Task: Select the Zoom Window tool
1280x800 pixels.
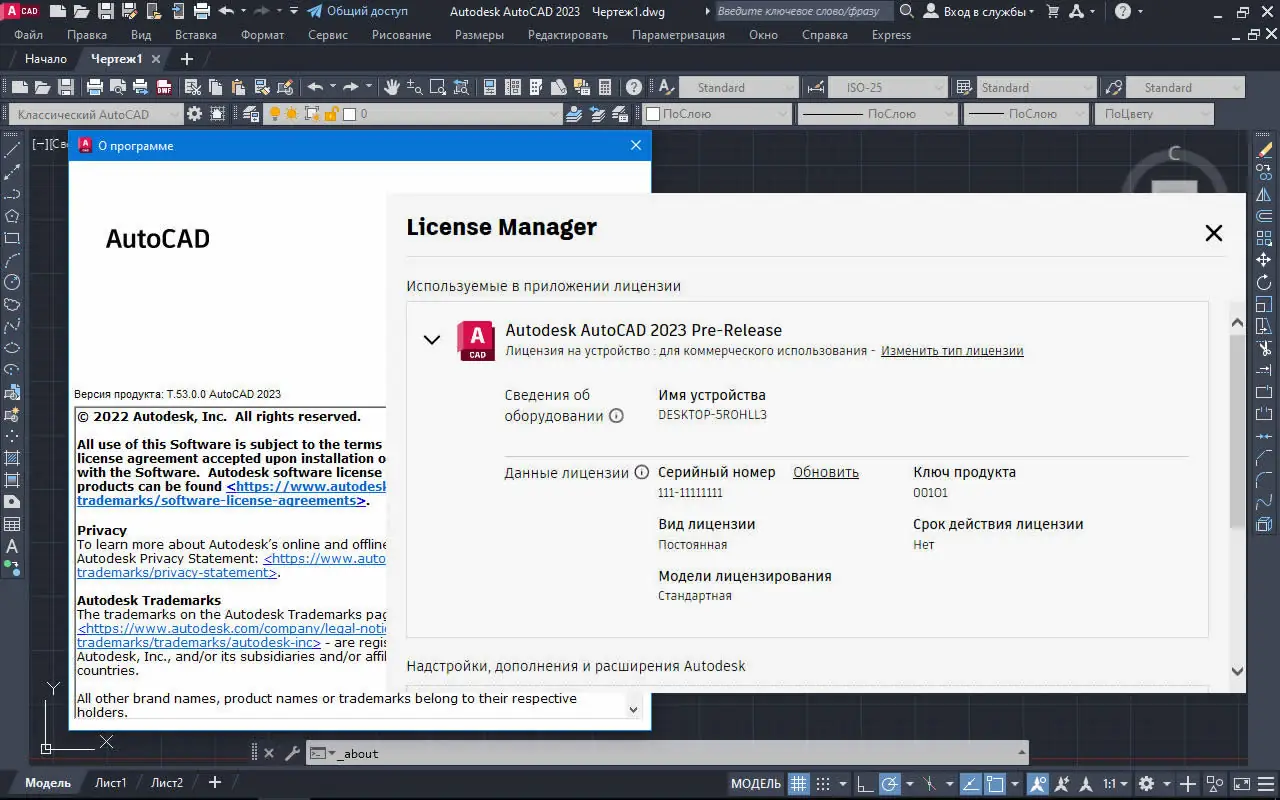Action: tap(438, 87)
